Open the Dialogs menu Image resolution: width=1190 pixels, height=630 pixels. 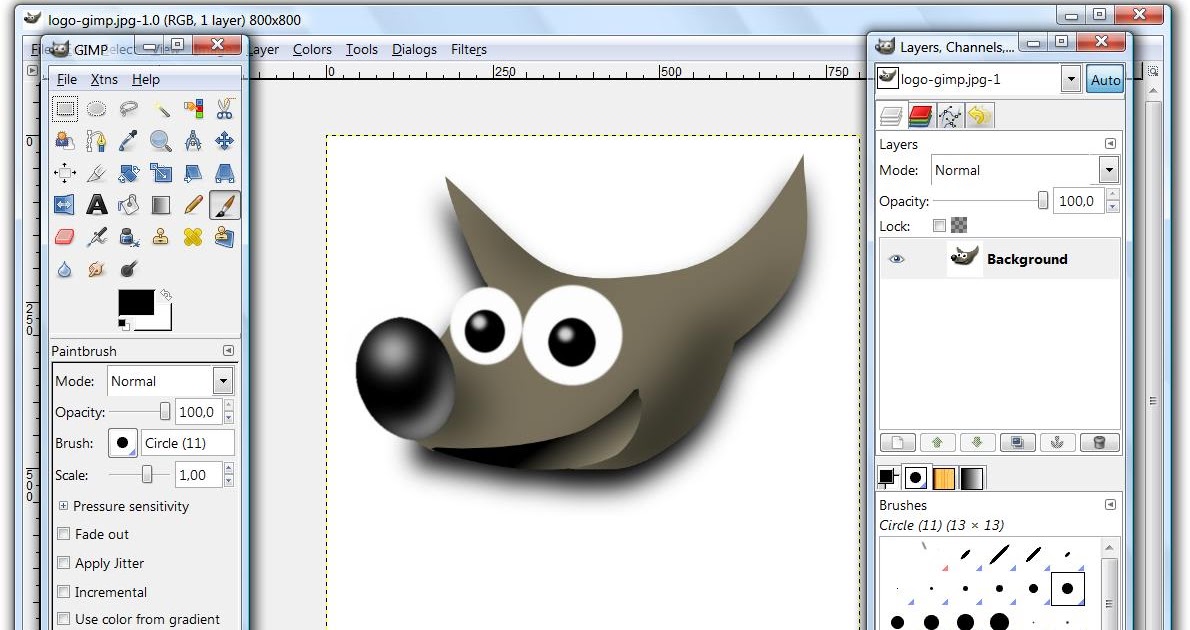(414, 49)
